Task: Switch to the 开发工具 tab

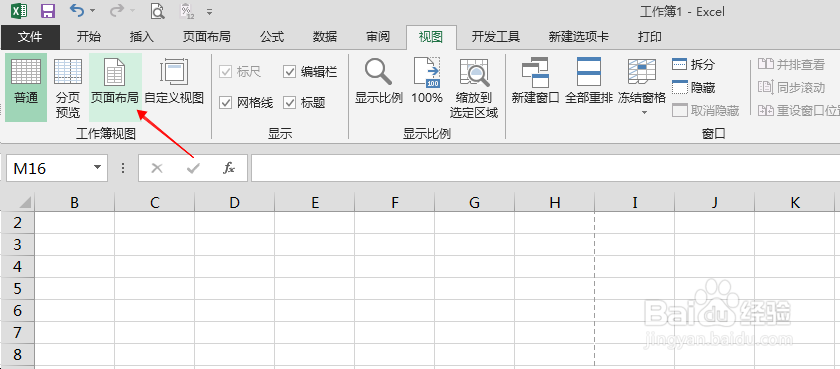Action: [496, 37]
